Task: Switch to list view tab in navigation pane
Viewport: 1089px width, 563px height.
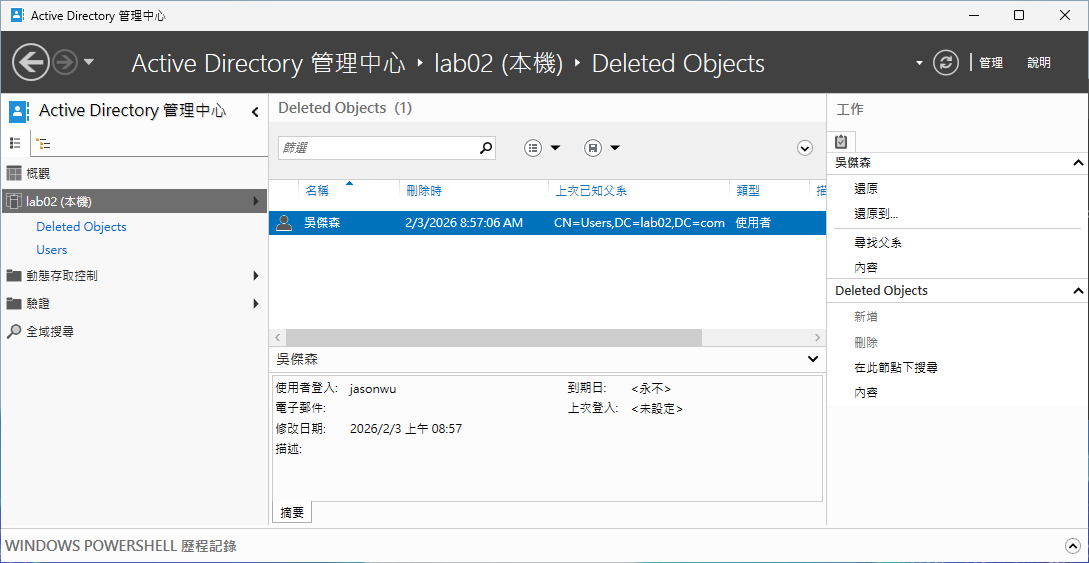Action: click(x=15, y=143)
